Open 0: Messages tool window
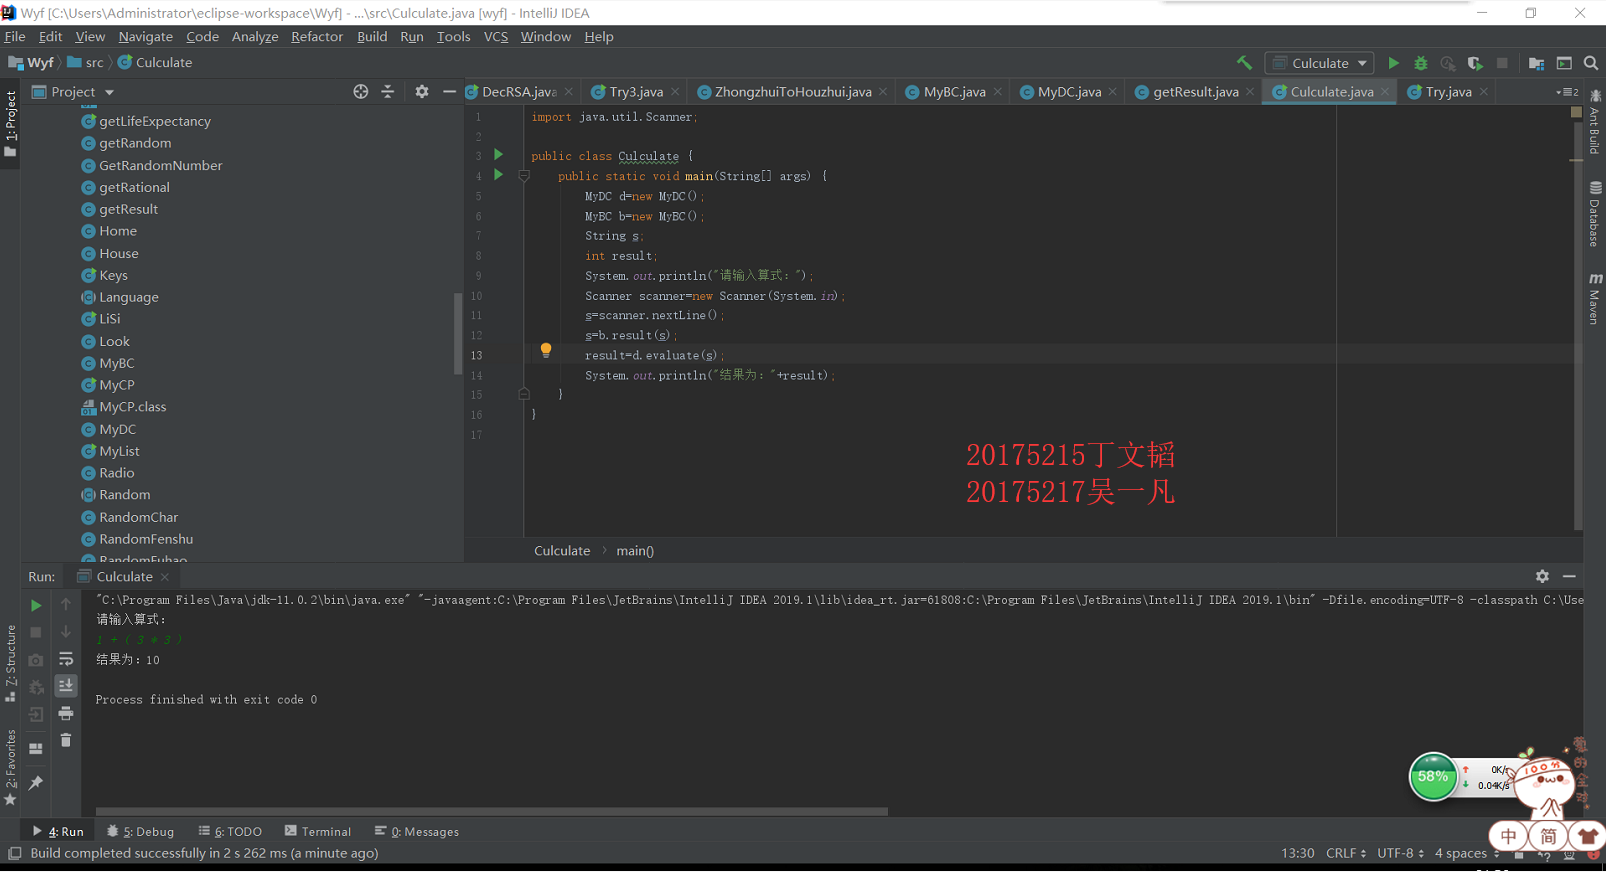This screenshot has height=872, width=1606. tap(417, 831)
